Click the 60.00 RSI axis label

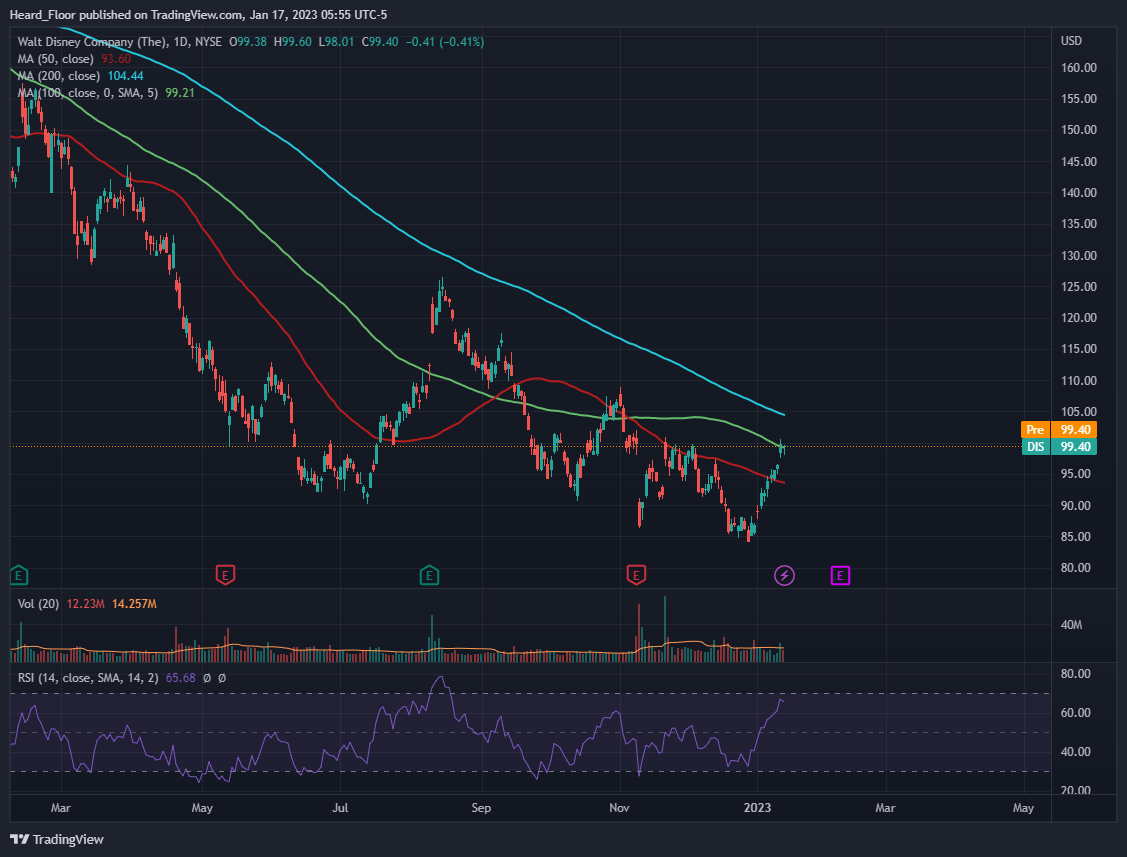tap(1076, 713)
